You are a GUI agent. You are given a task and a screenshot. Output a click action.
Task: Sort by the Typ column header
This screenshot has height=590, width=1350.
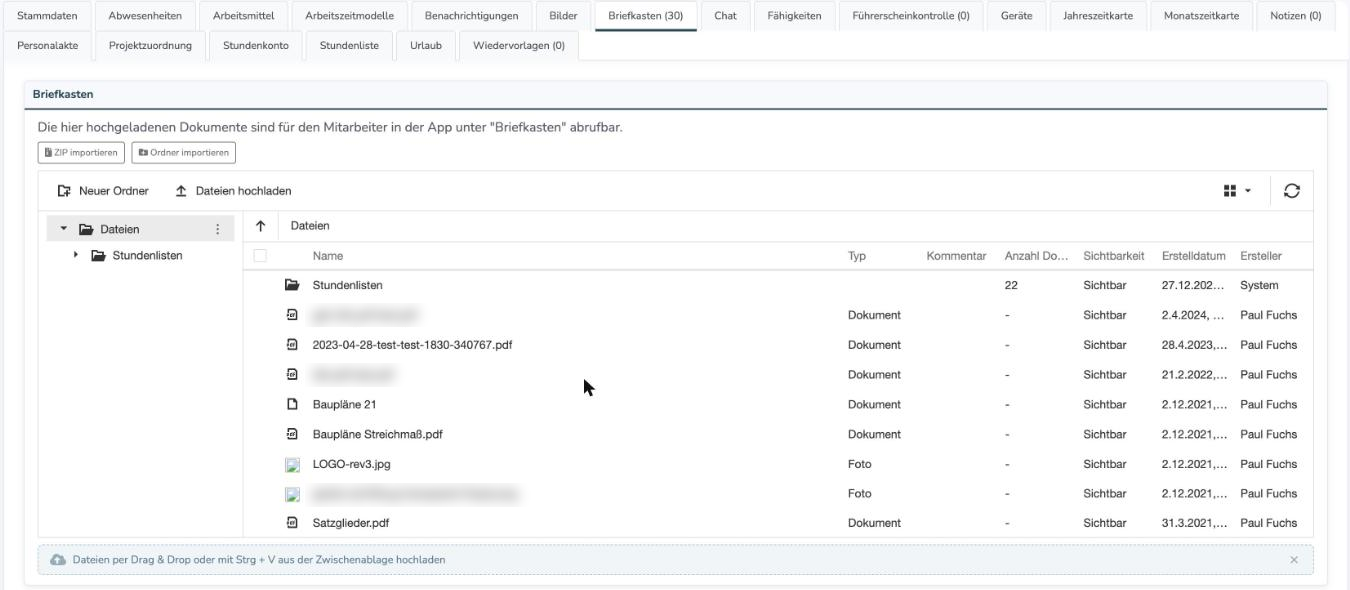tap(857, 256)
